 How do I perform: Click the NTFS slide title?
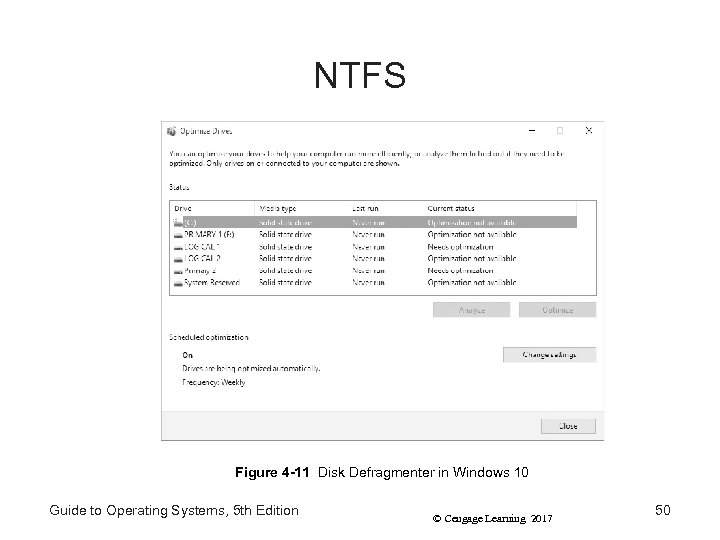tap(360, 75)
